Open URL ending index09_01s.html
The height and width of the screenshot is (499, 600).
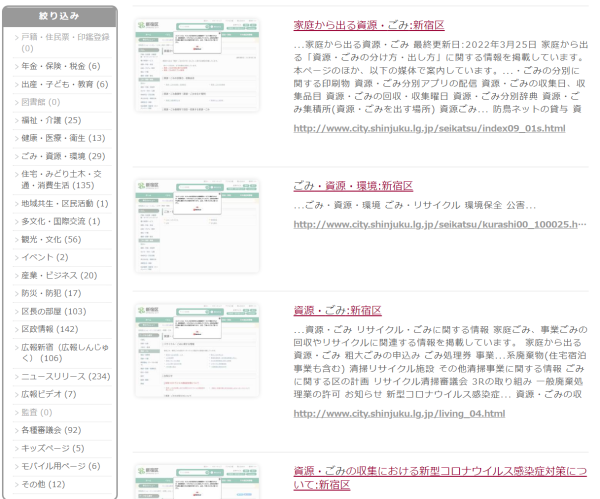point(429,129)
